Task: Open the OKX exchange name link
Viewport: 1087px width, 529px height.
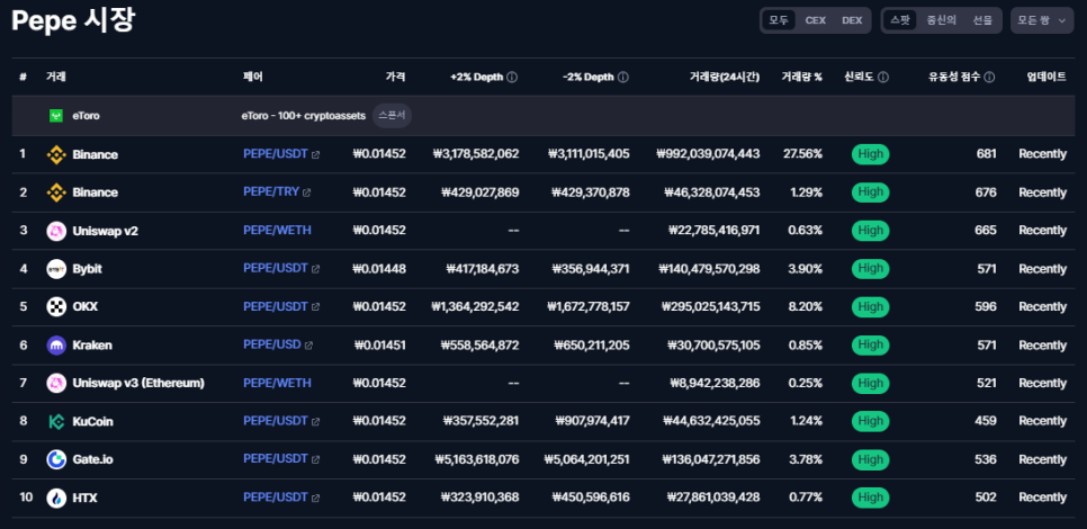Action: [85, 306]
